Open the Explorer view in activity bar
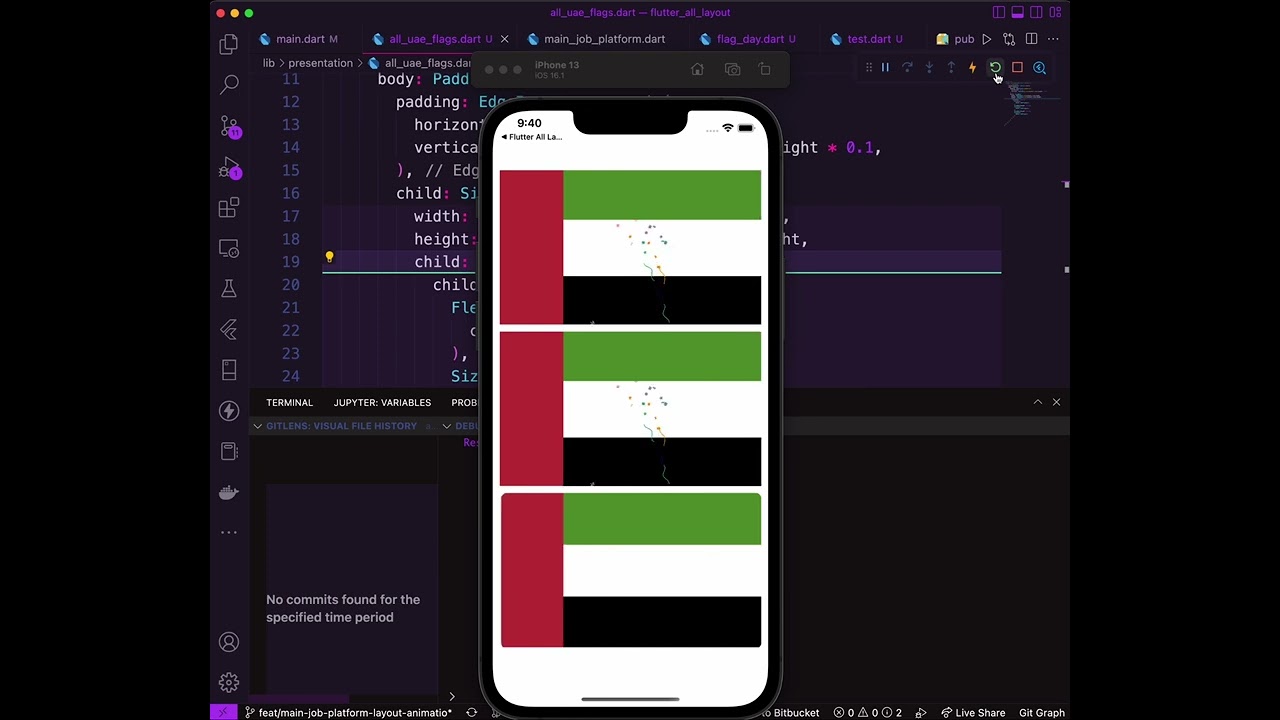 click(x=229, y=44)
